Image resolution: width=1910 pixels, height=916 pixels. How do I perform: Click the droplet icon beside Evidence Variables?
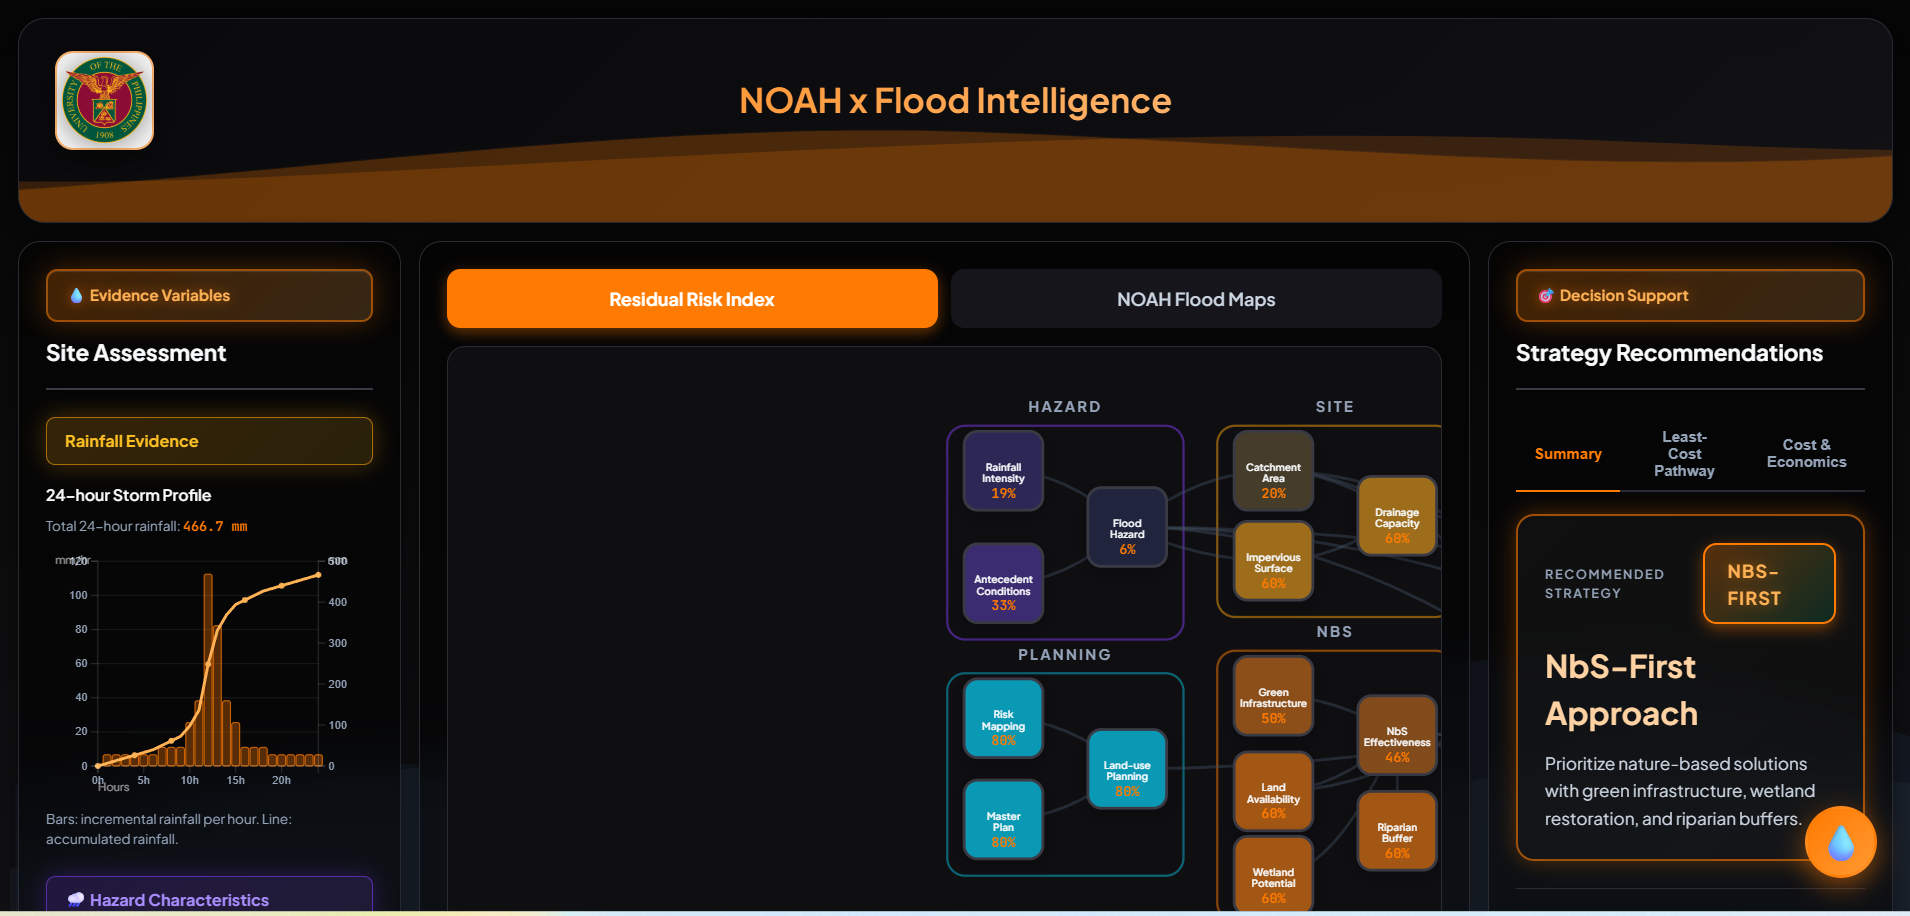76,296
